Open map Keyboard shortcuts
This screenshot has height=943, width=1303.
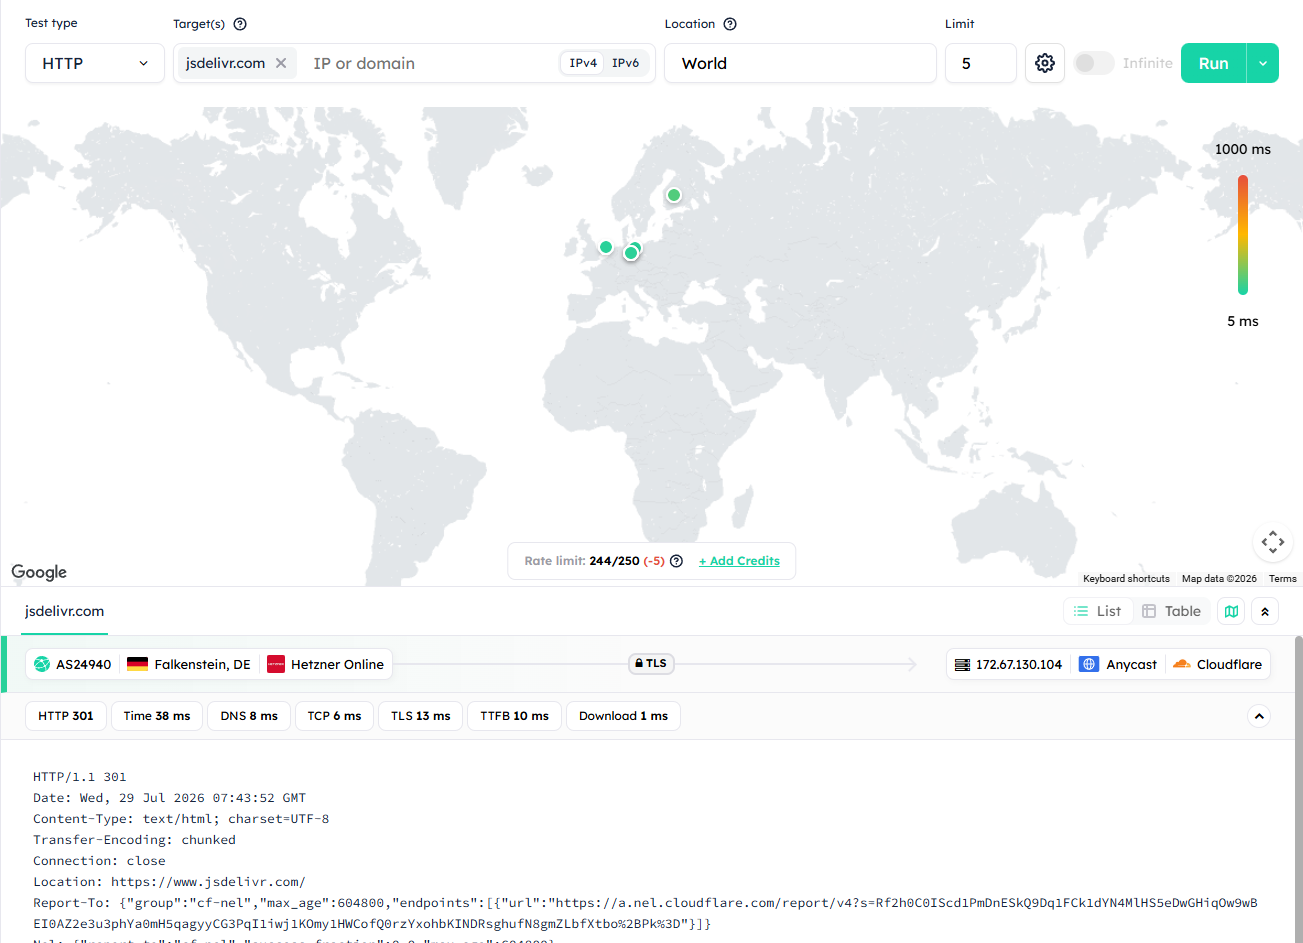point(1126,579)
